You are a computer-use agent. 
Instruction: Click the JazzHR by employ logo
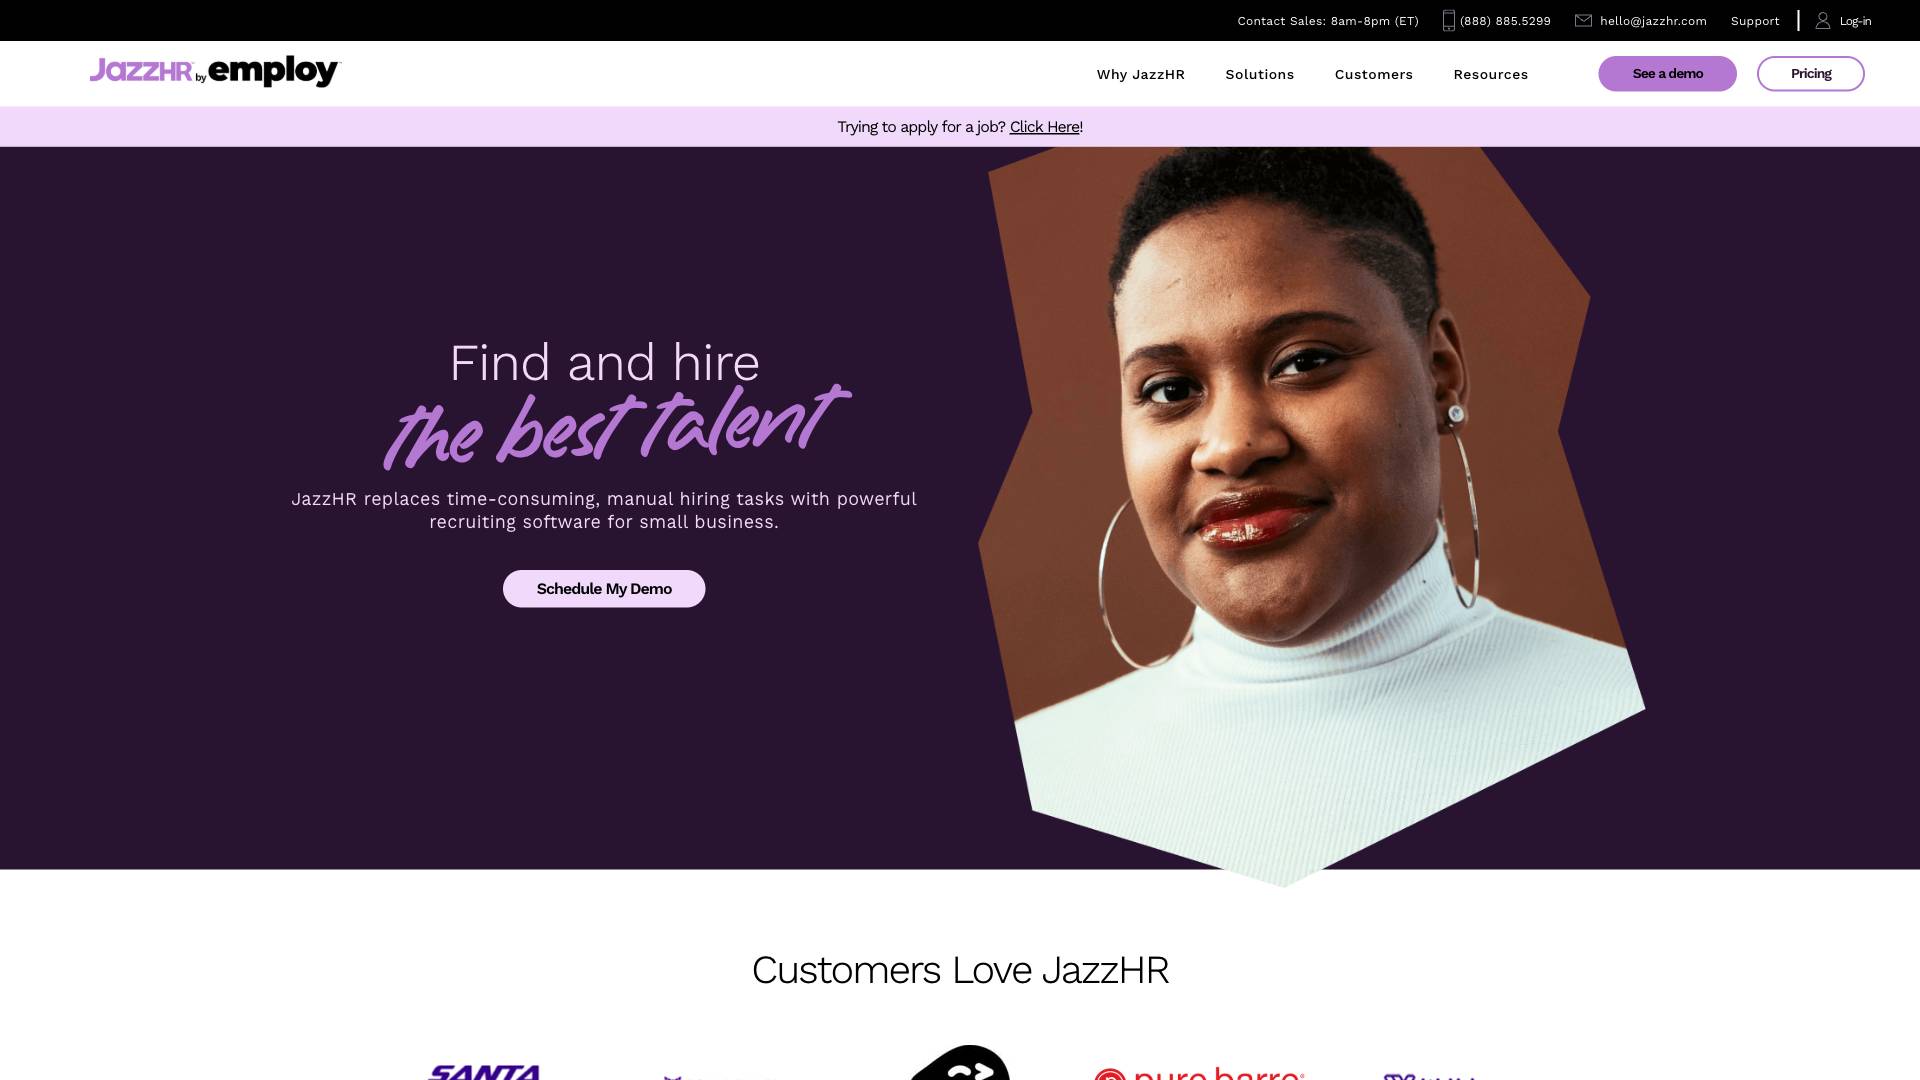(x=215, y=71)
